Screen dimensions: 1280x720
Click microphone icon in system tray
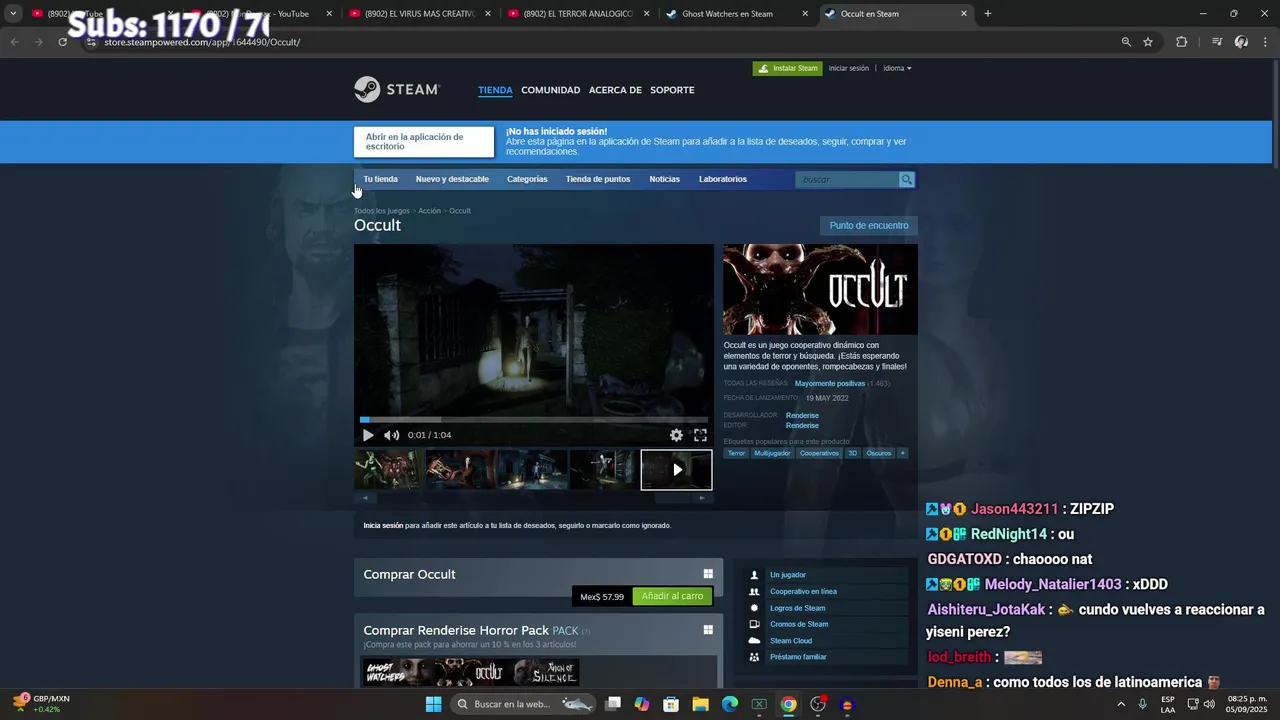1142,704
